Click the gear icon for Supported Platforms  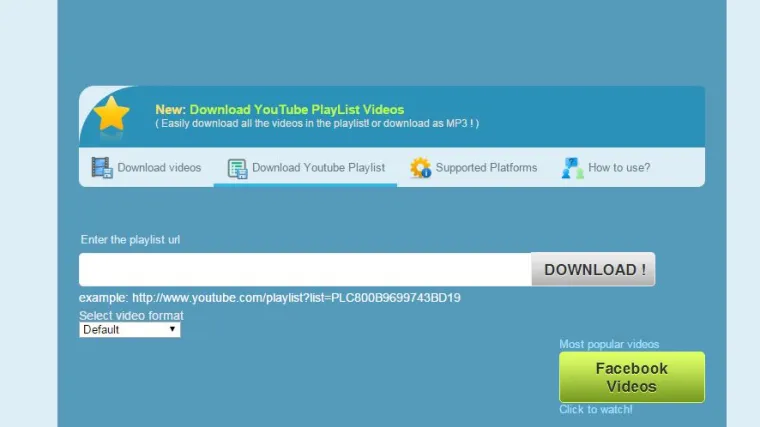point(420,168)
